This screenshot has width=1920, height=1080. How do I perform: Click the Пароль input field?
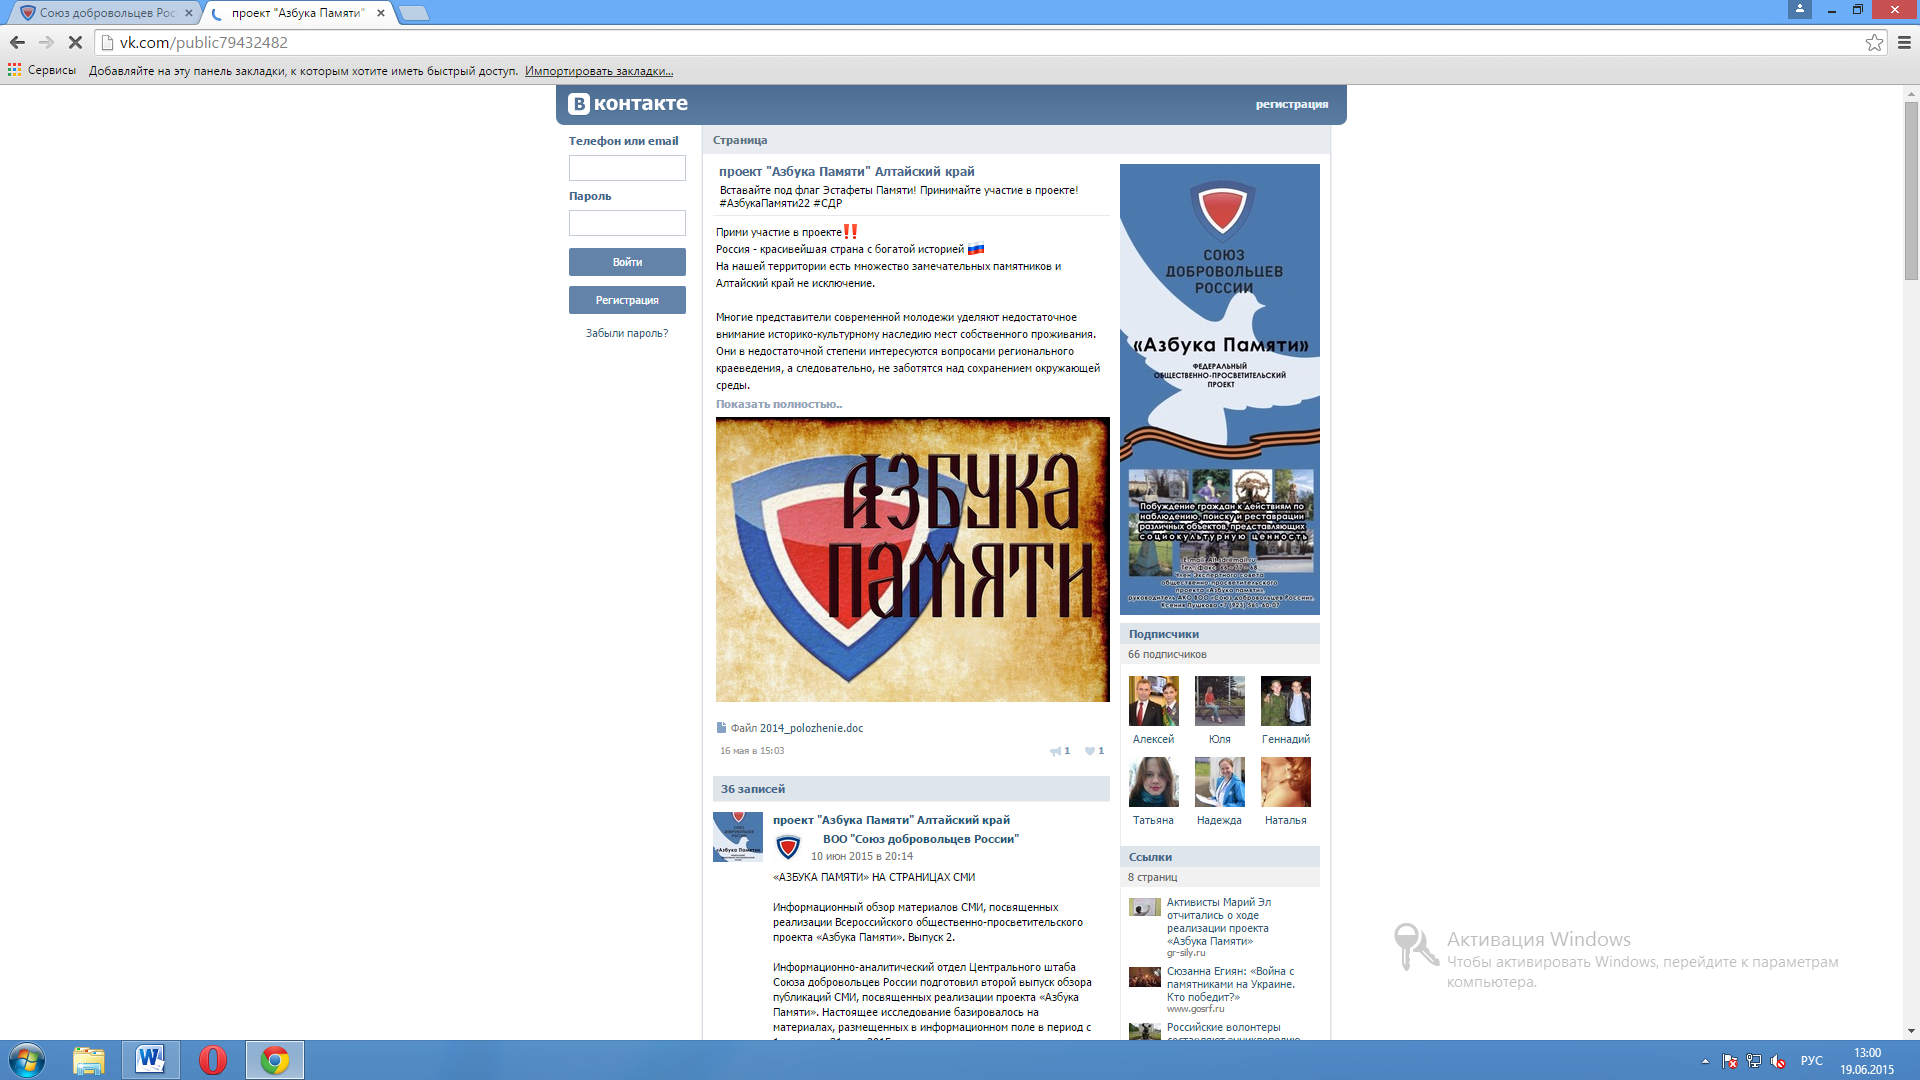(627, 223)
